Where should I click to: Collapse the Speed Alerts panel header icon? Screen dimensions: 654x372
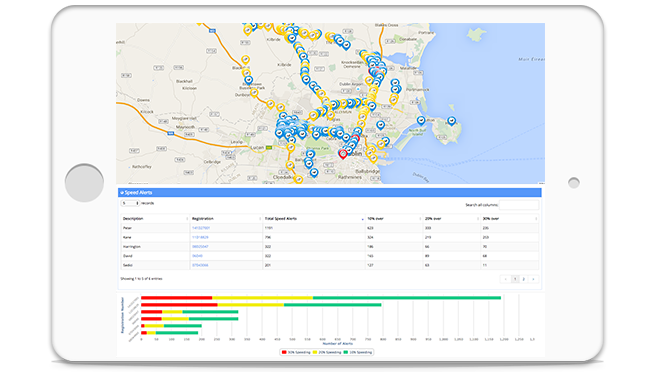coord(122,193)
